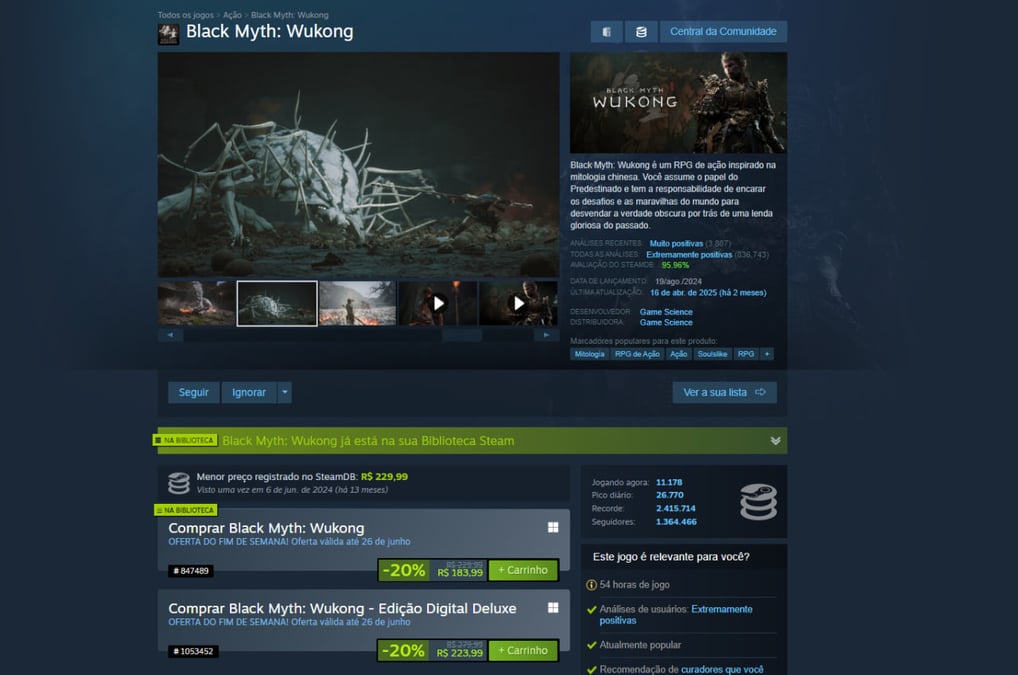The image size is (1018, 675).
Task: Click the Ignorar button
Action: point(249,392)
